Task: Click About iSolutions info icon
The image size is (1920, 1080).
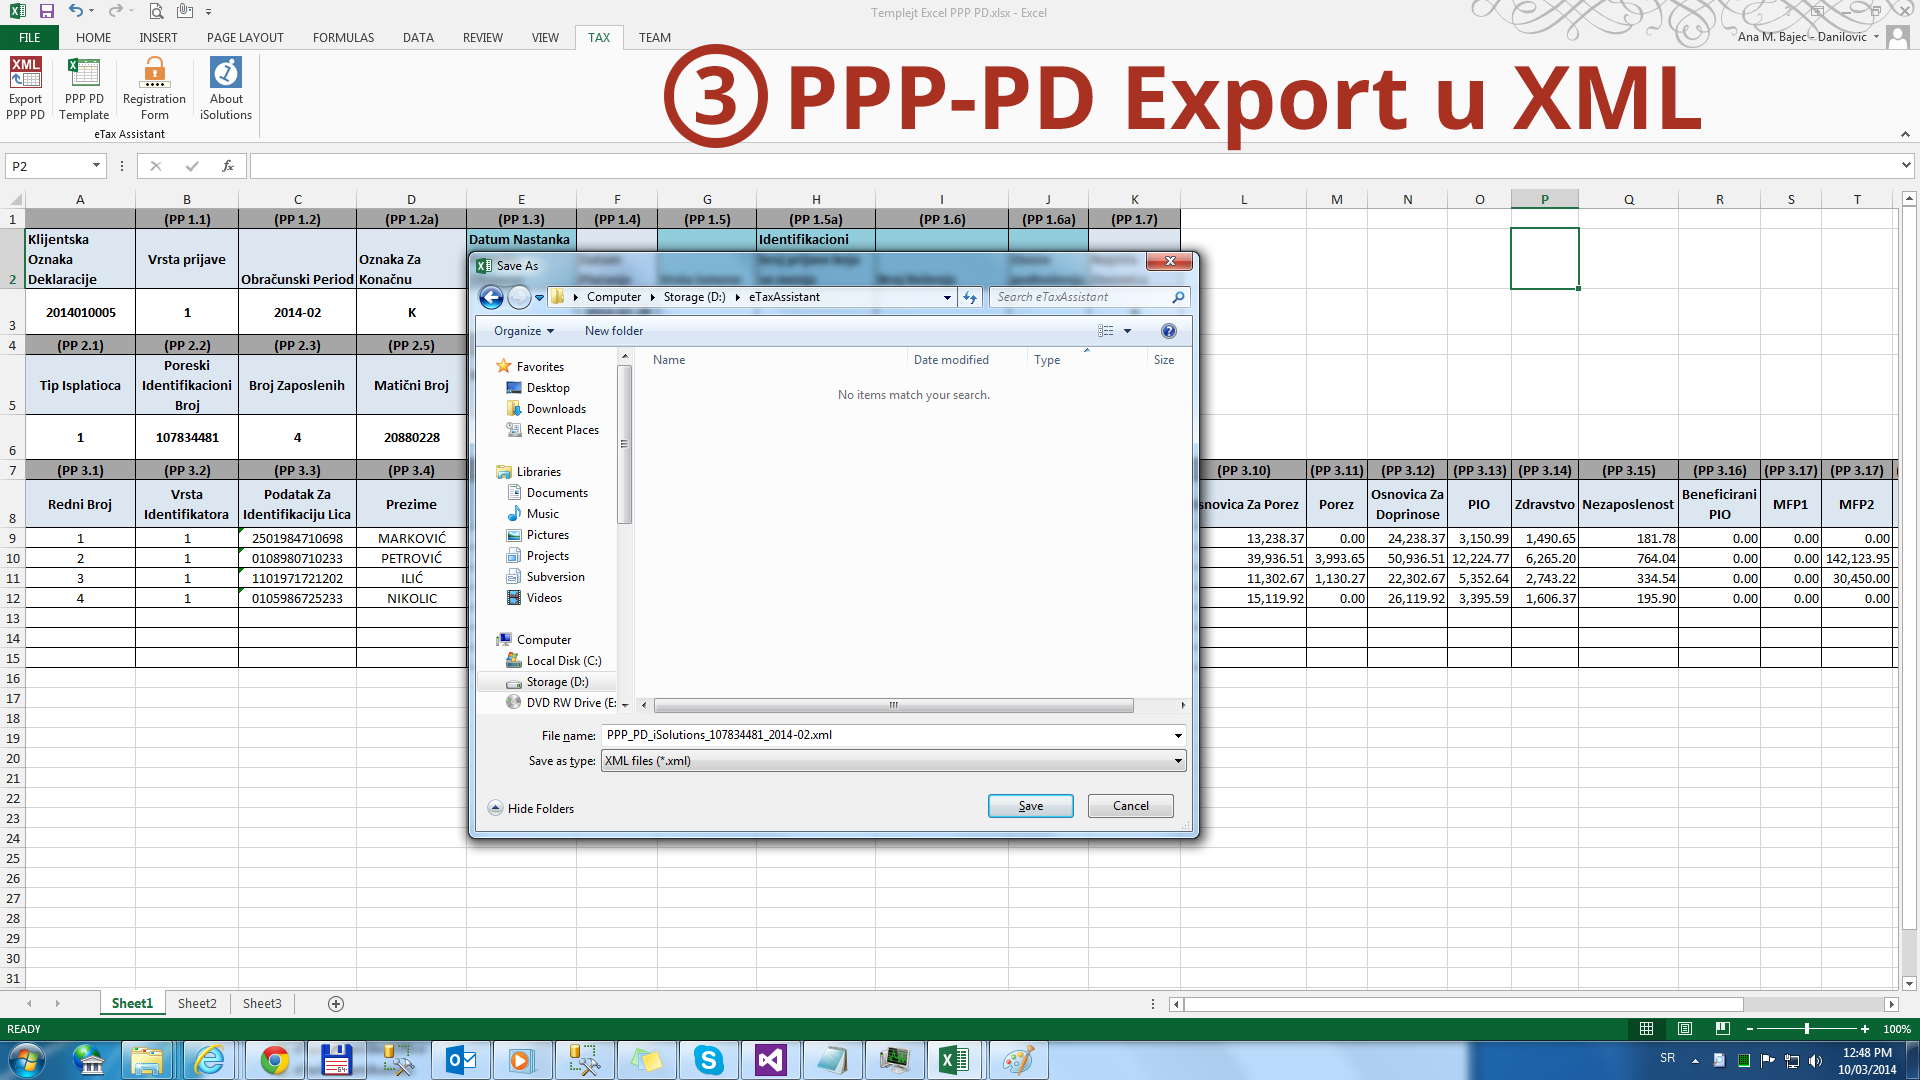Action: [226, 73]
